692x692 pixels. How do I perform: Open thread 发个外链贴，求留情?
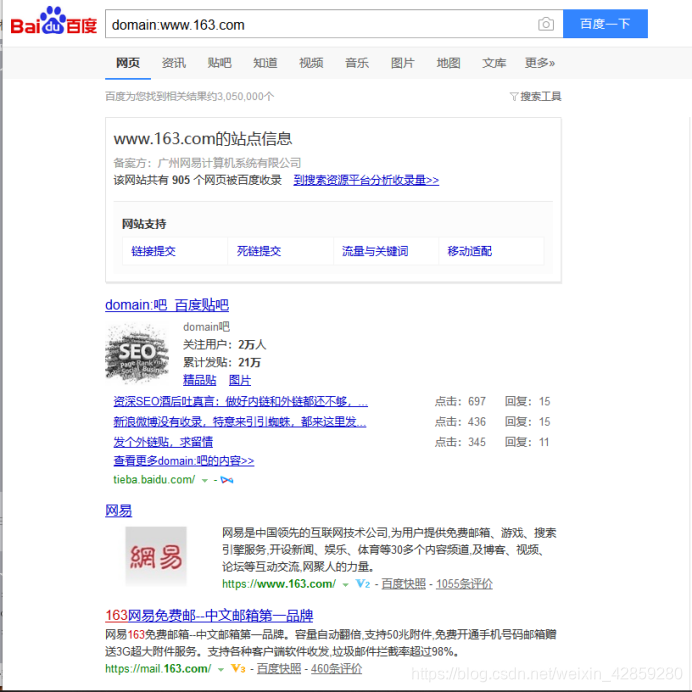pos(163,442)
